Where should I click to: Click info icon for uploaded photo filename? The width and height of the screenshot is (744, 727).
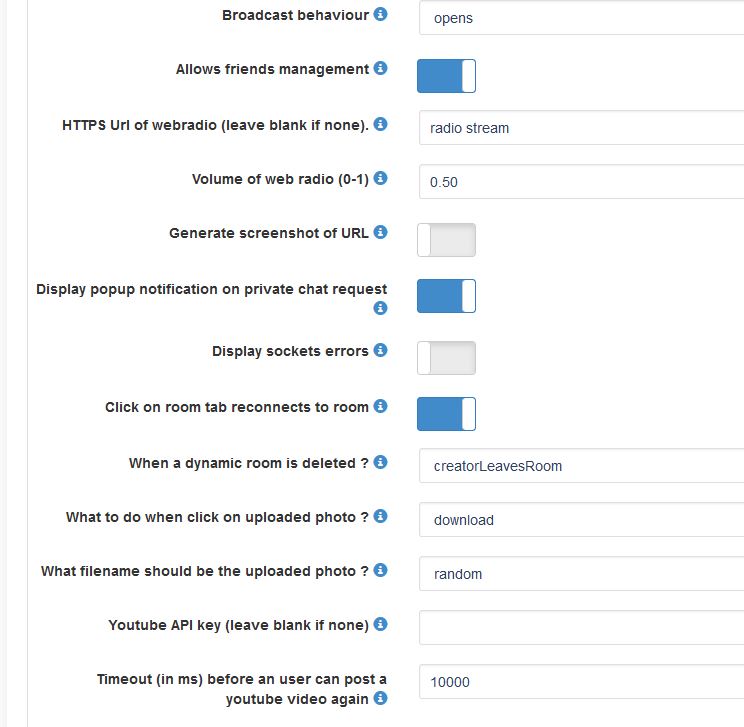380,571
